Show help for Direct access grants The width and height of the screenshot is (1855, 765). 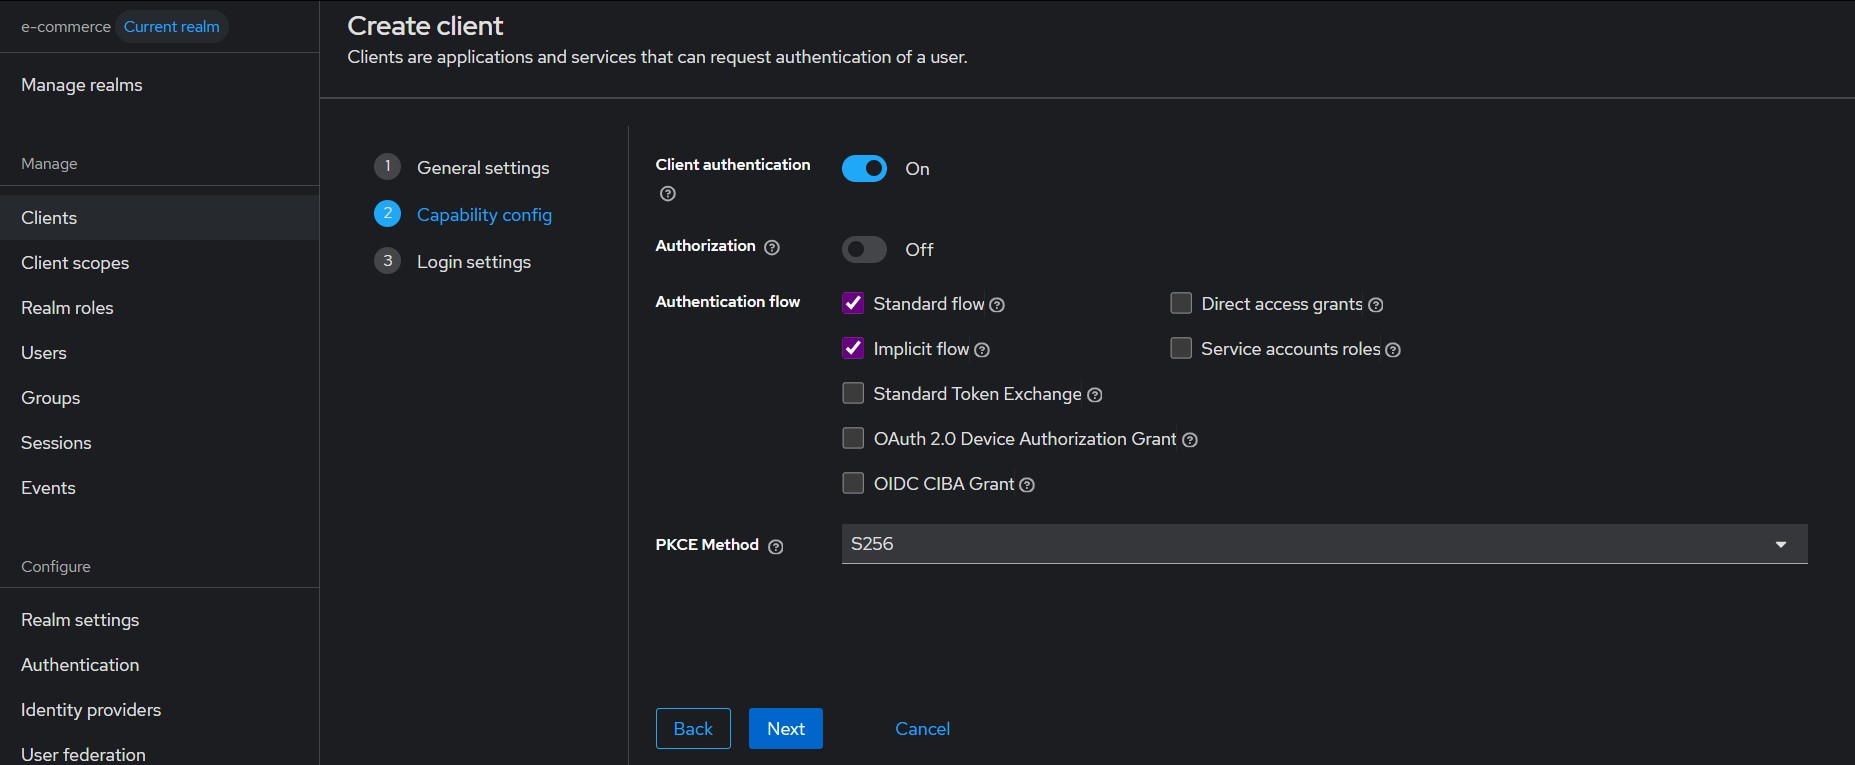tap(1376, 305)
